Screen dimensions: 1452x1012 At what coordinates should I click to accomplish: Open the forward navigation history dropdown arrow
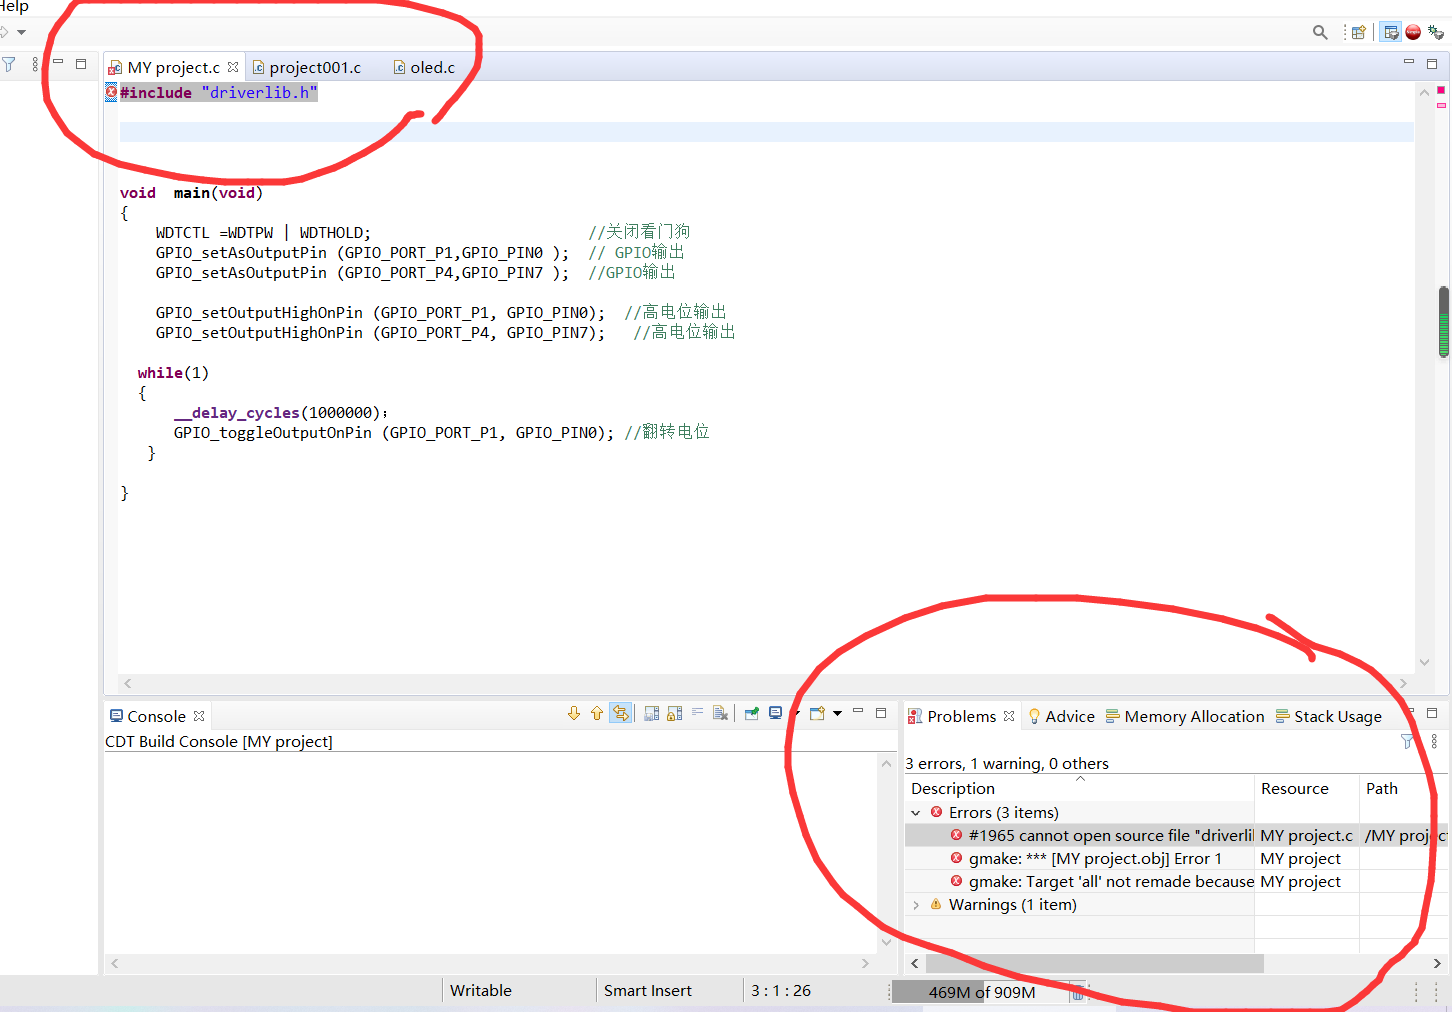21,32
